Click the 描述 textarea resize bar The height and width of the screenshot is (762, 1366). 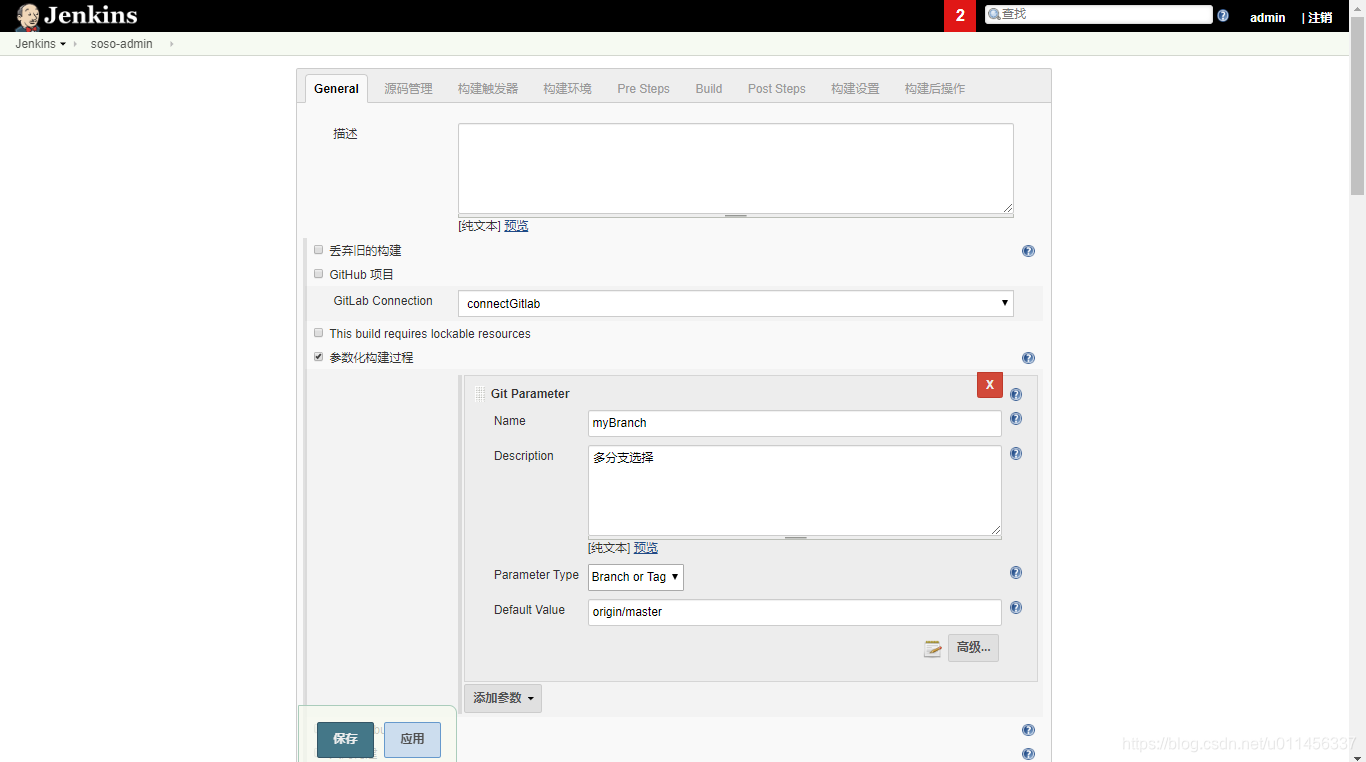[x=736, y=215]
